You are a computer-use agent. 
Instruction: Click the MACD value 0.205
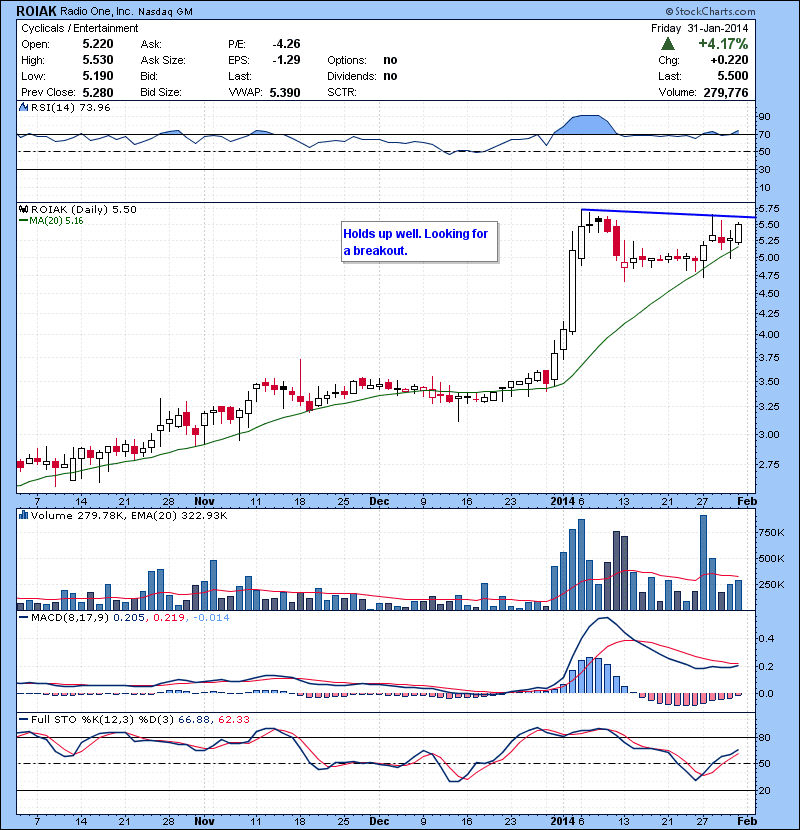point(129,617)
